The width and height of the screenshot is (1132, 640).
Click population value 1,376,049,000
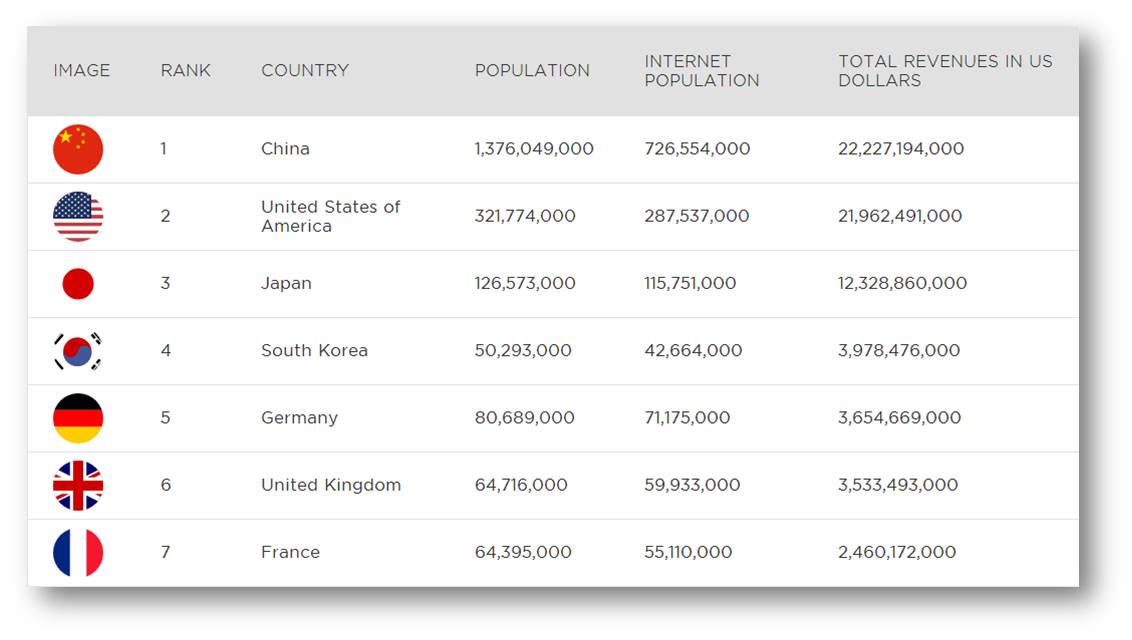tap(534, 149)
